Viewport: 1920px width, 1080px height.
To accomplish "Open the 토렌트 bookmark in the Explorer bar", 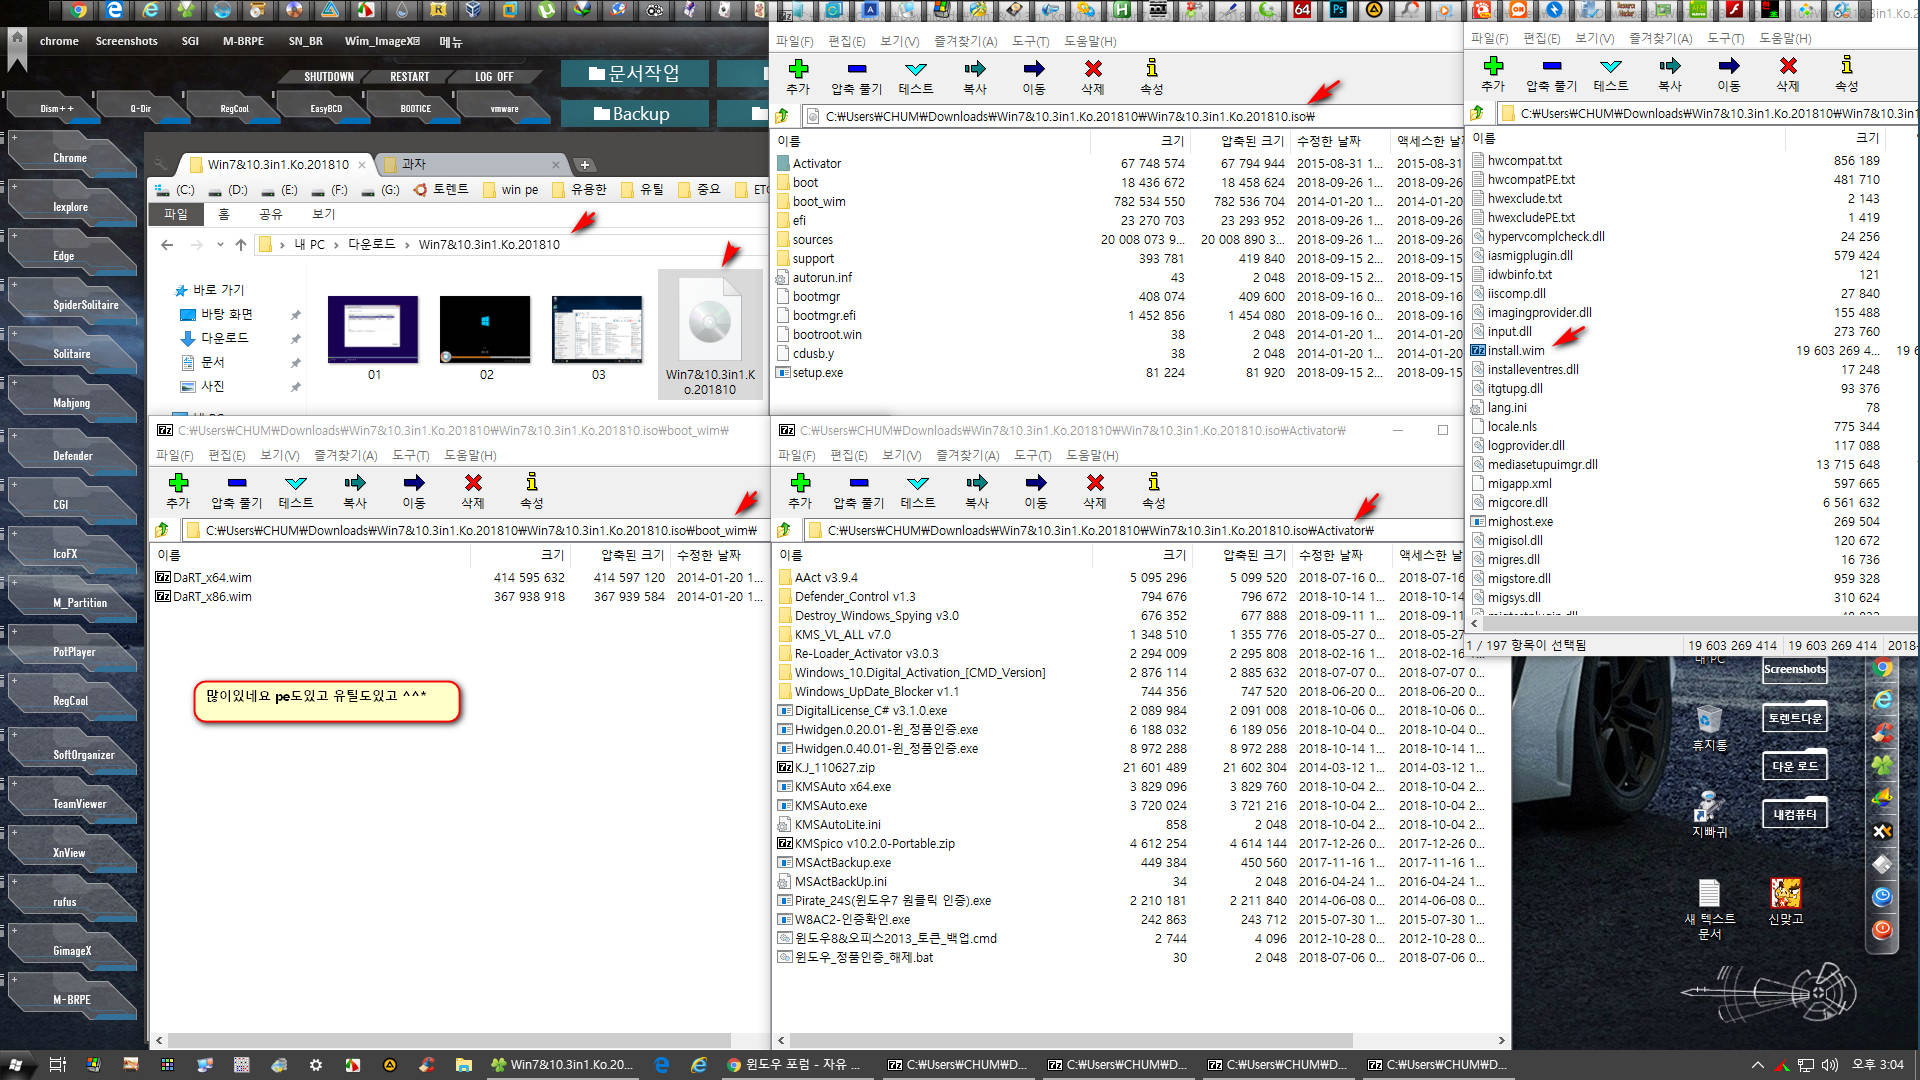I will pyautogui.click(x=441, y=189).
